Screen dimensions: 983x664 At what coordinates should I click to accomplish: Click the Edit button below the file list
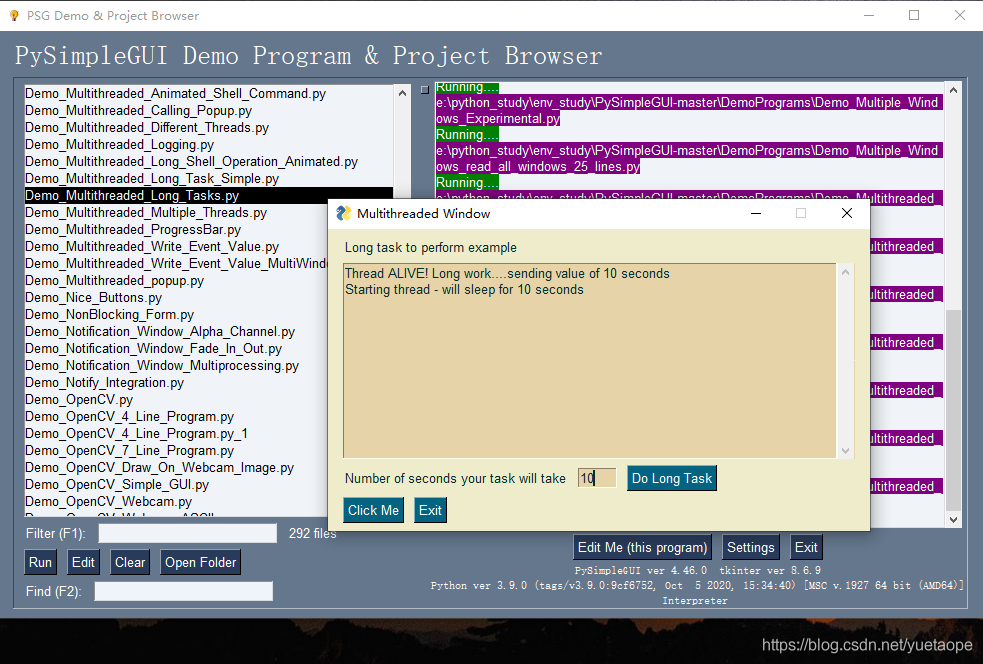[x=83, y=562]
